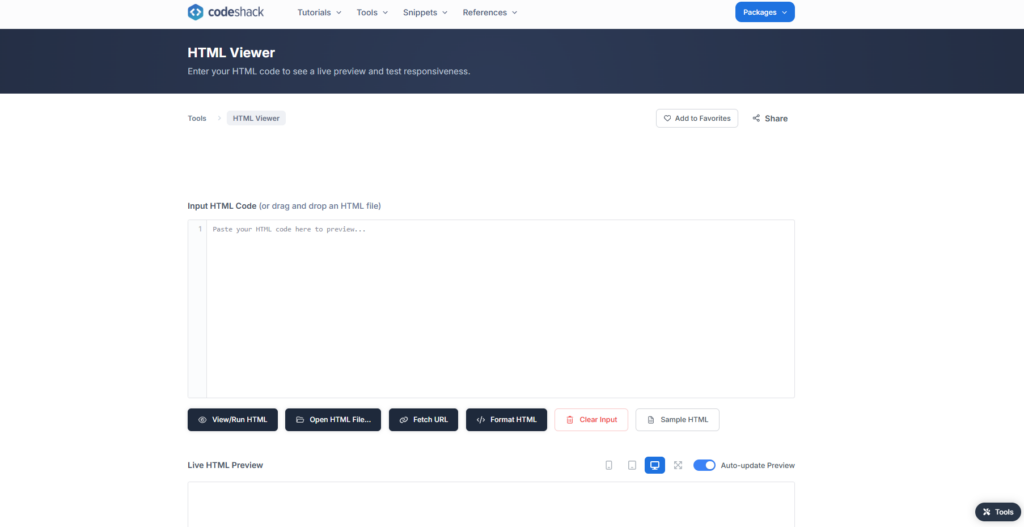The height and width of the screenshot is (527, 1024).
Task: Go to the Tools breadcrumb link
Action: click(197, 118)
